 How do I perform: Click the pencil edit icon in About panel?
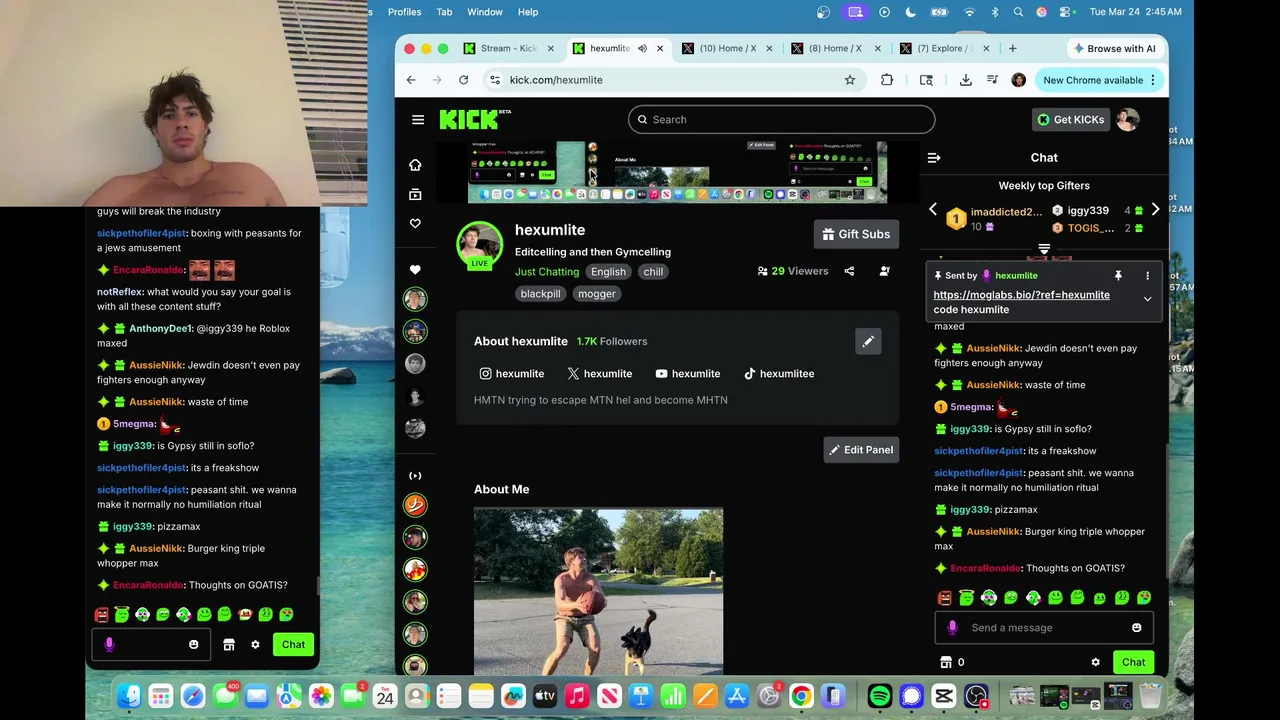(868, 342)
